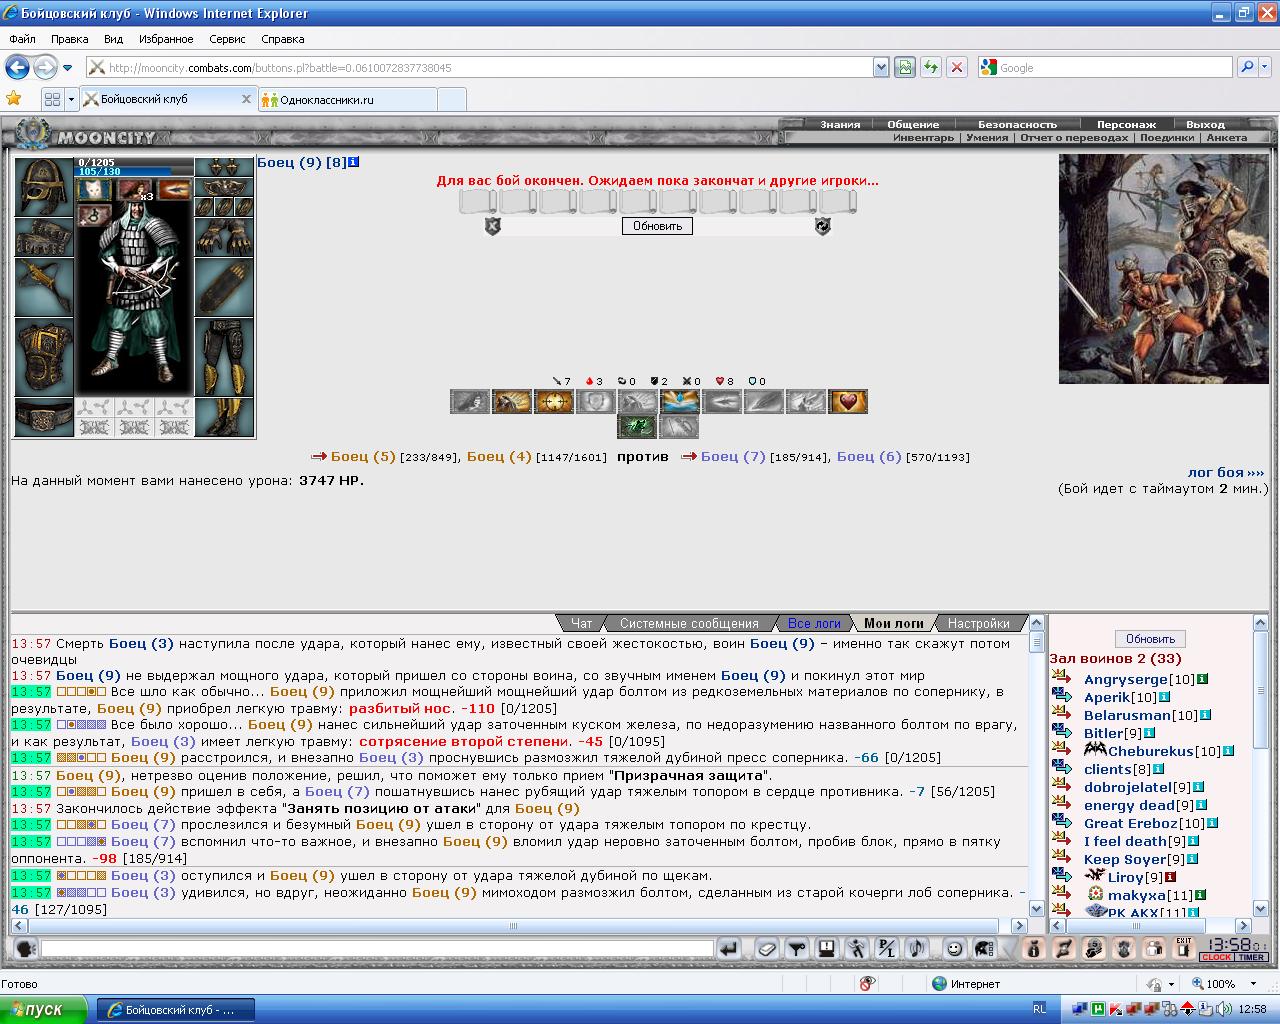Close the Бойцовский клуб browser tab
This screenshot has width=1280, height=1024.
(246, 99)
